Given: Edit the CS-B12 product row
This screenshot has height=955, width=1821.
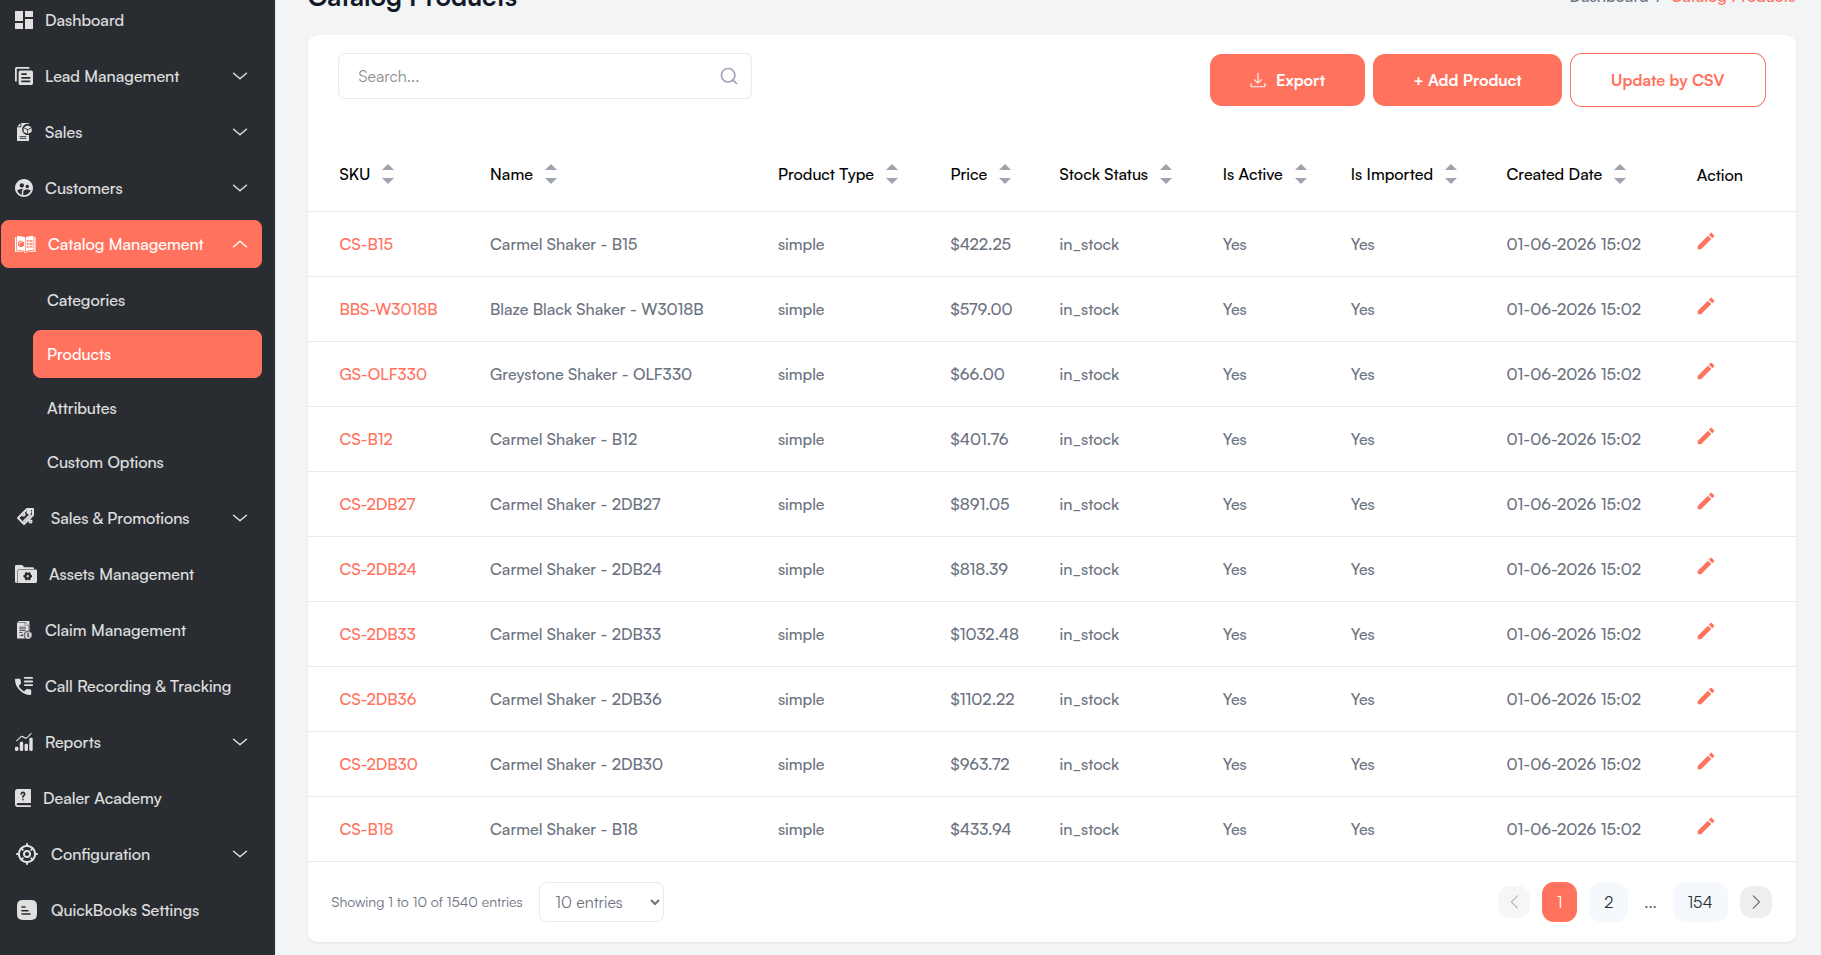Looking at the screenshot, I should pos(1706,436).
